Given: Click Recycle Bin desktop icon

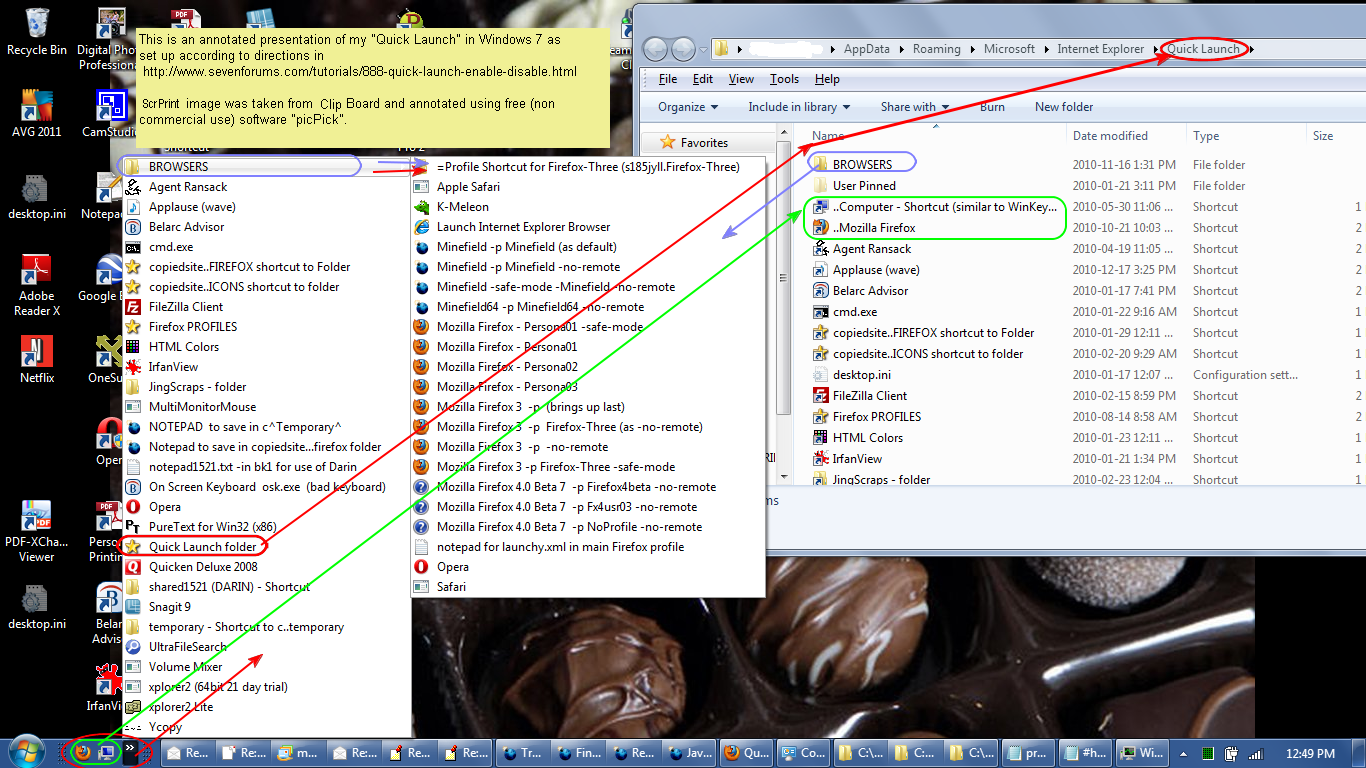Looking at the screenshot, I should tap(37, 31).
